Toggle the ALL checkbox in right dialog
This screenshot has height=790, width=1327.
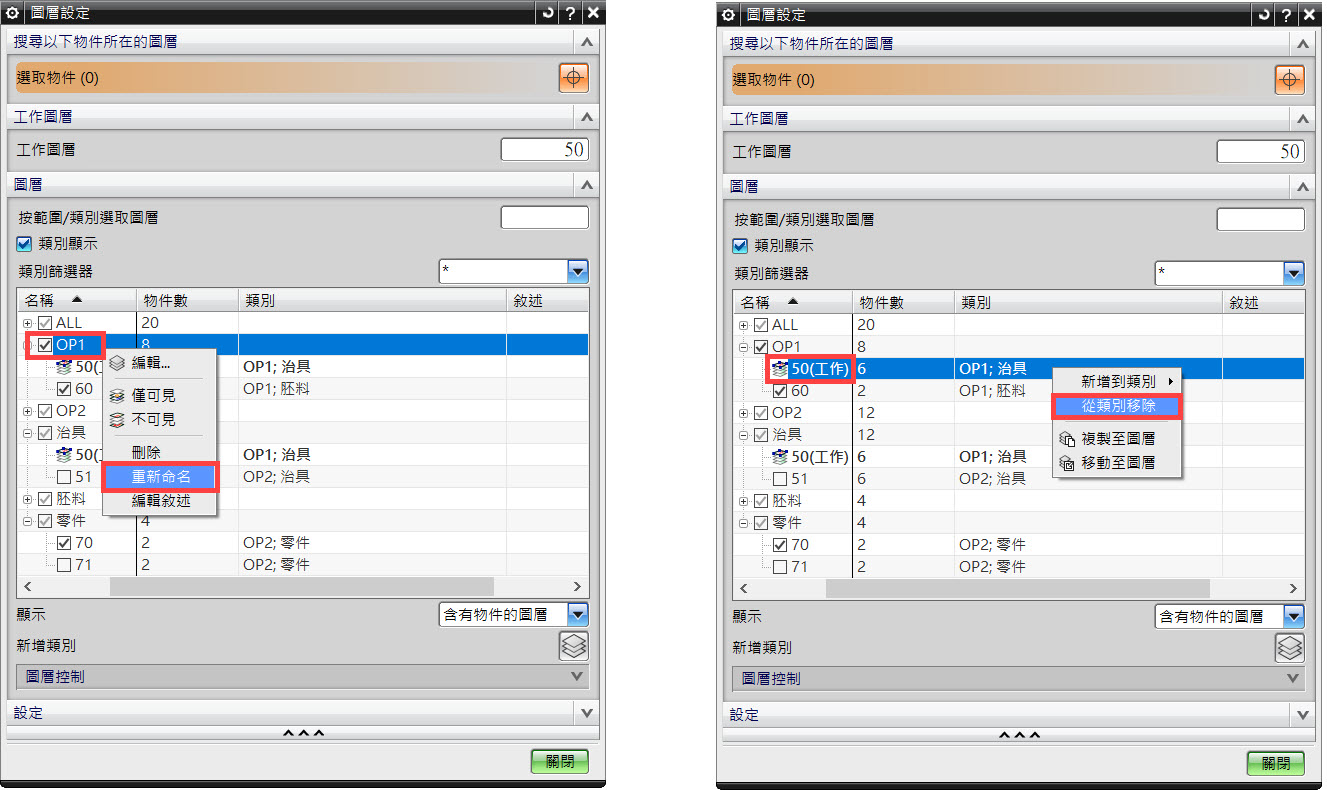tap(761, 325)
